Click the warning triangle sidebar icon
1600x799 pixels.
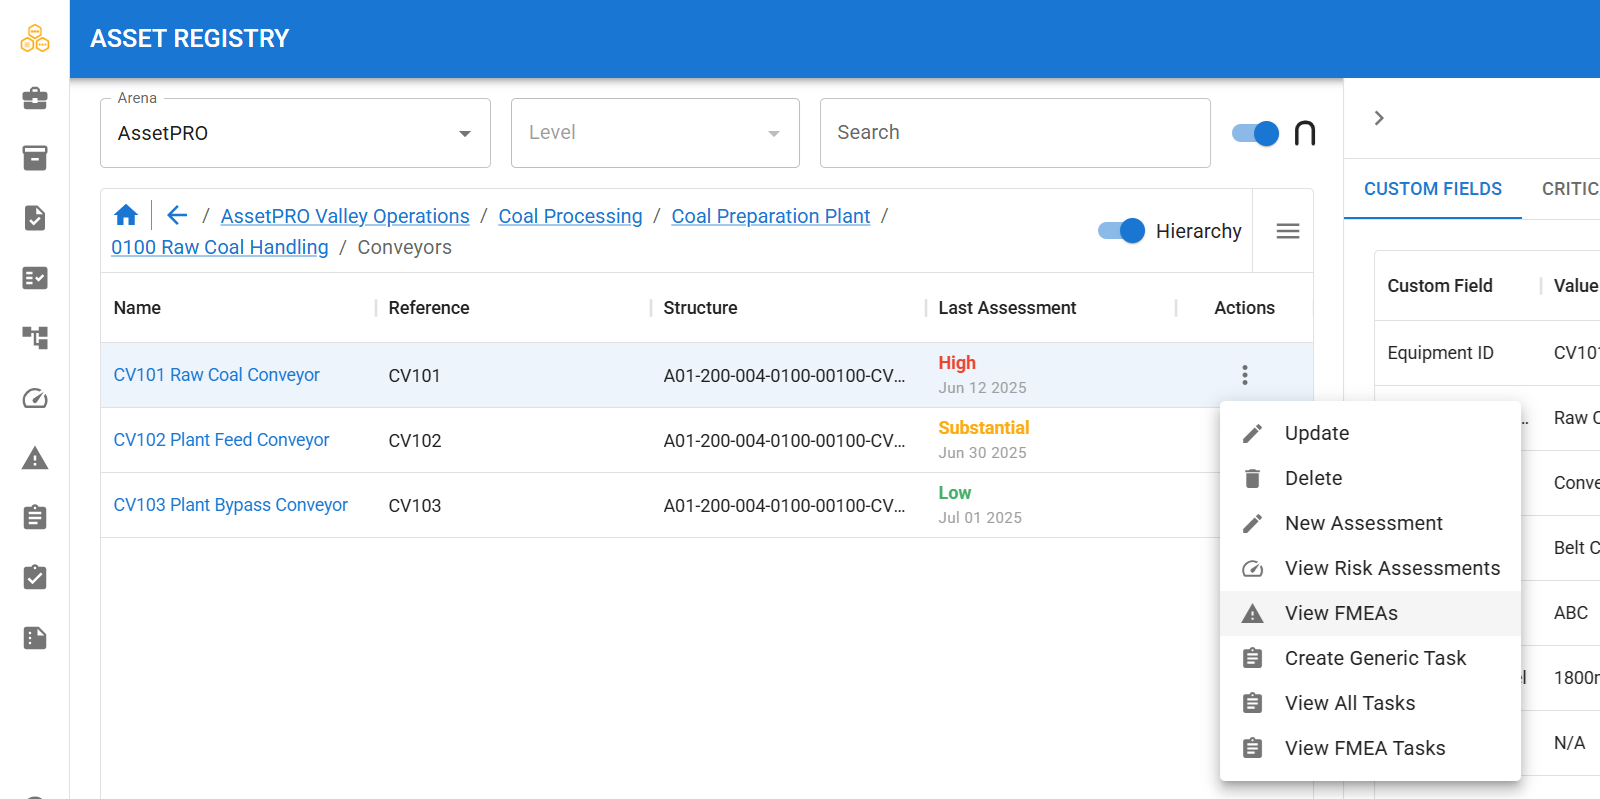[x=35, y=458]
